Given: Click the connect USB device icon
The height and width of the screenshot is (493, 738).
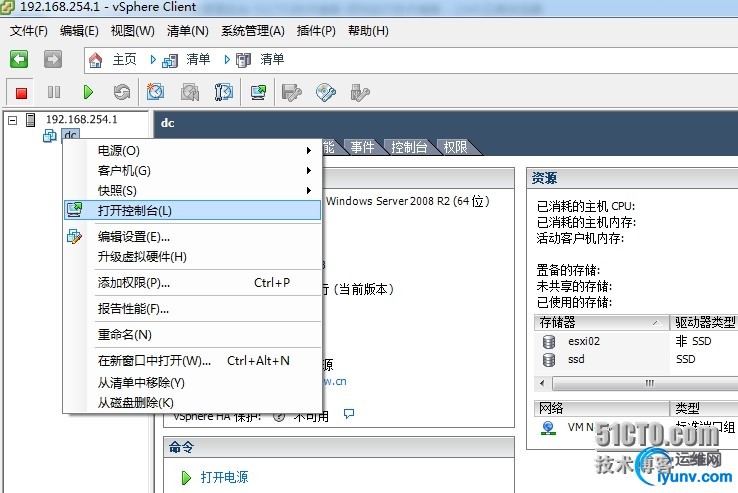Looking at the screenshot, I should tap(360, 93).
